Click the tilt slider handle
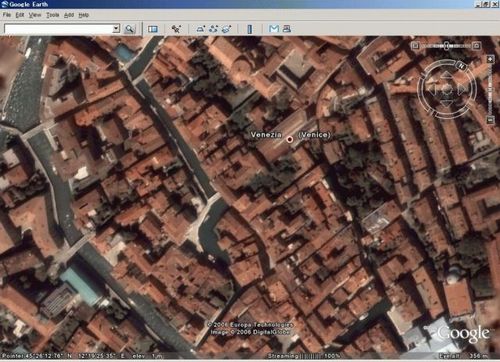The width and height of the screenshot is (500, 362). coord(447,46)
